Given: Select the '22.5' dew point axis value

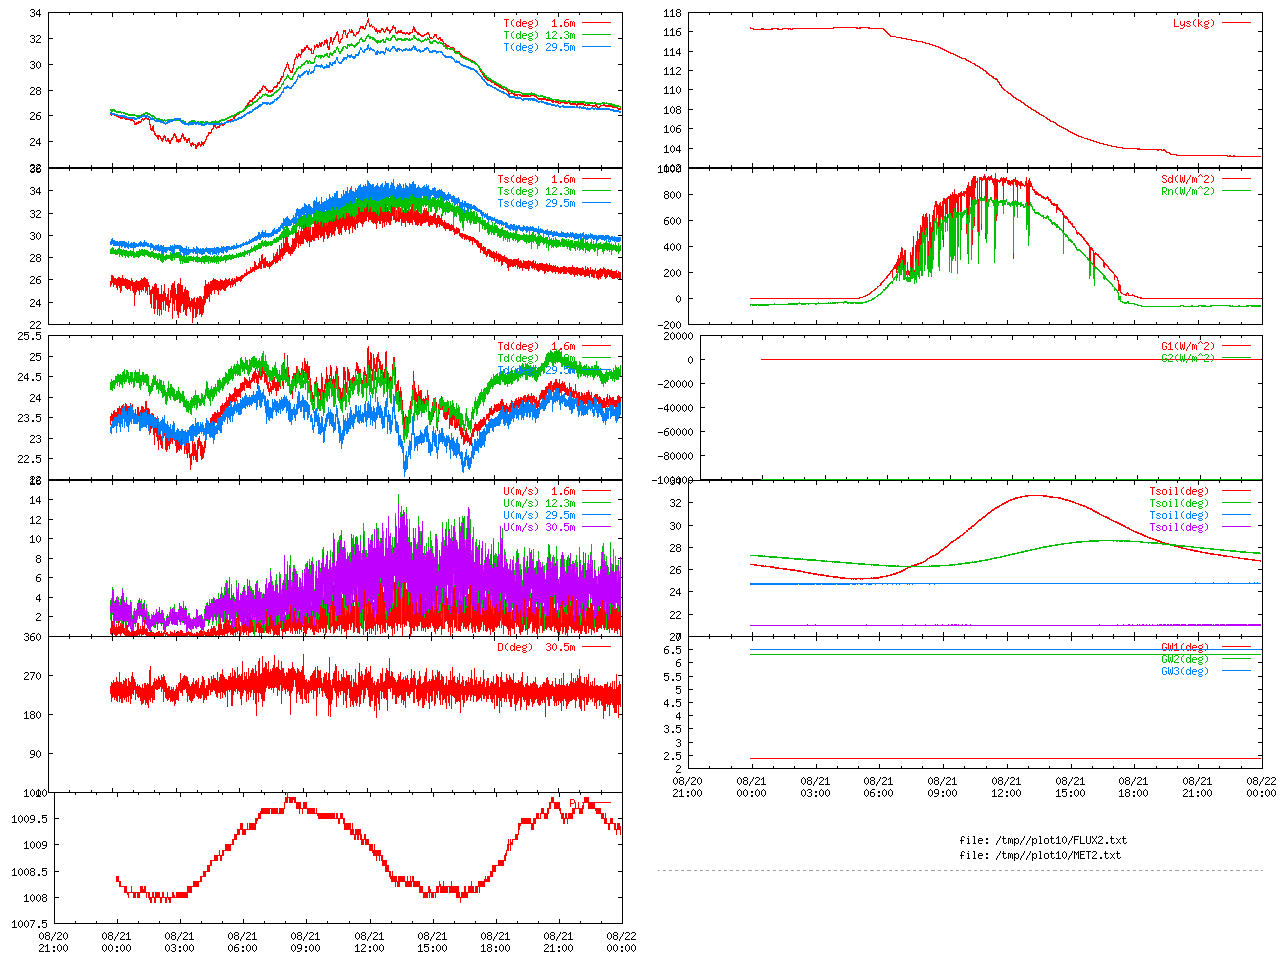Looking at the screenshot, I should [x=30, y=459].
